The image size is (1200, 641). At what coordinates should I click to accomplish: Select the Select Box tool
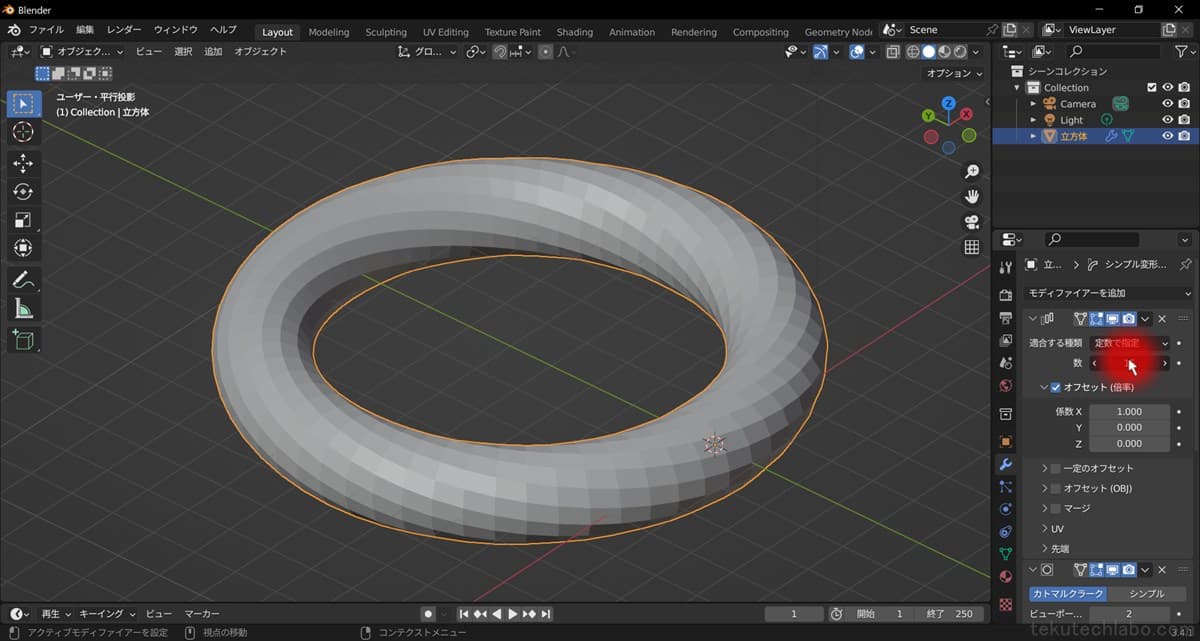(24, 104)
